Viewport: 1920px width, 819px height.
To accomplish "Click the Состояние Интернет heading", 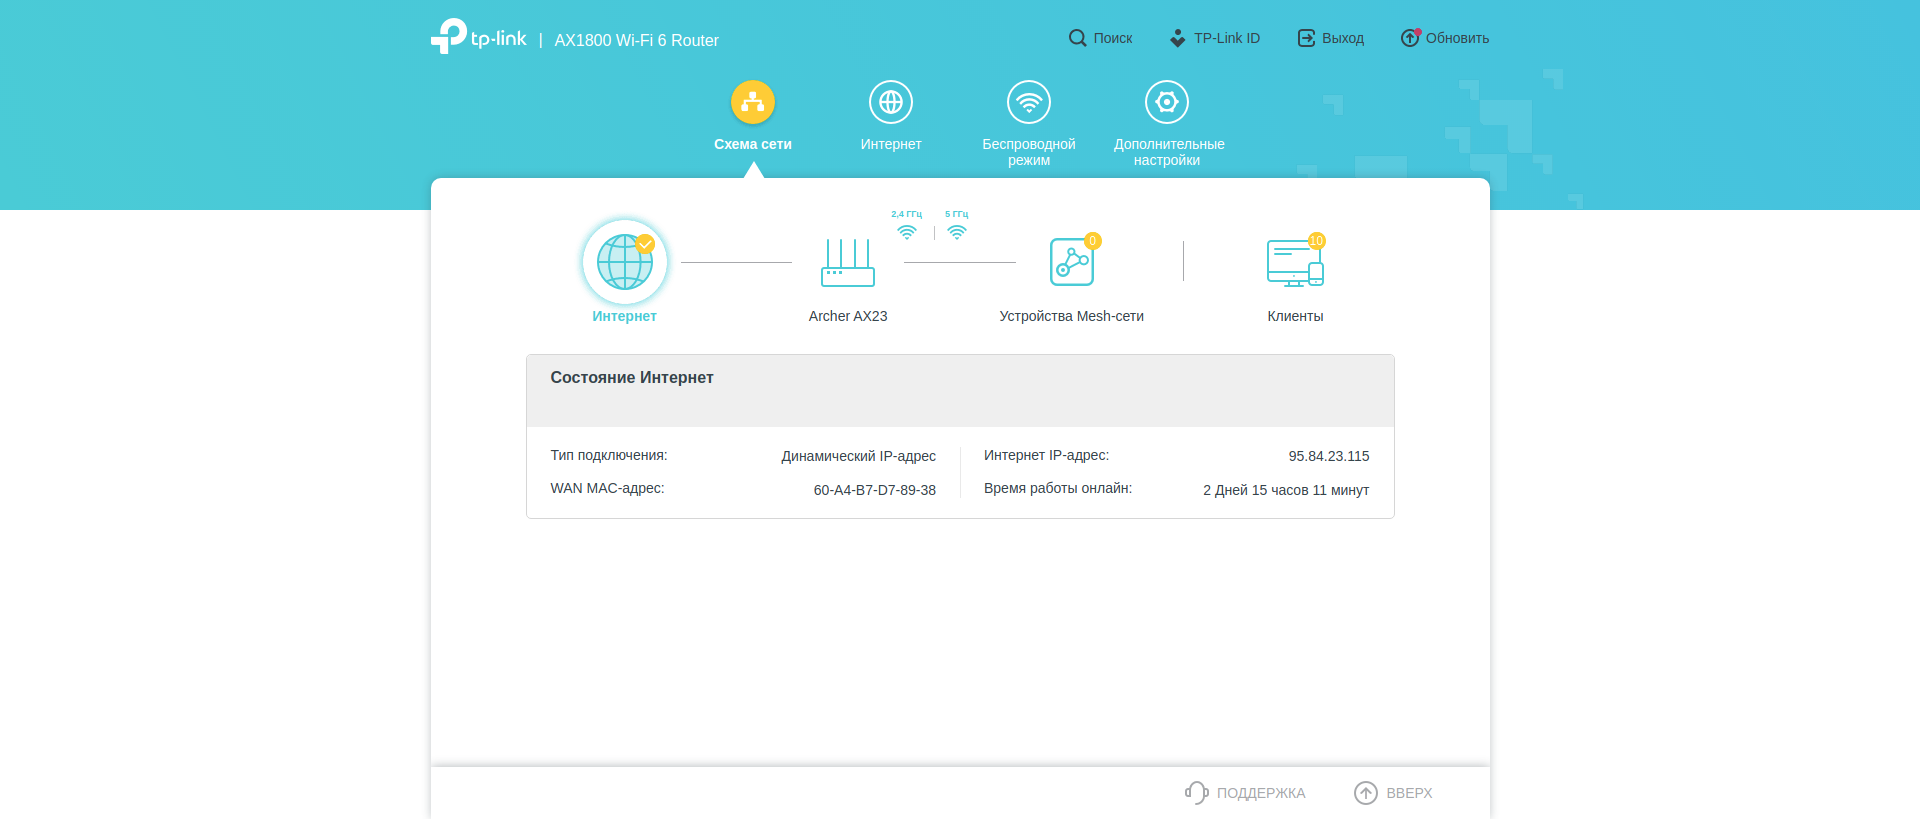I will 632,377.
